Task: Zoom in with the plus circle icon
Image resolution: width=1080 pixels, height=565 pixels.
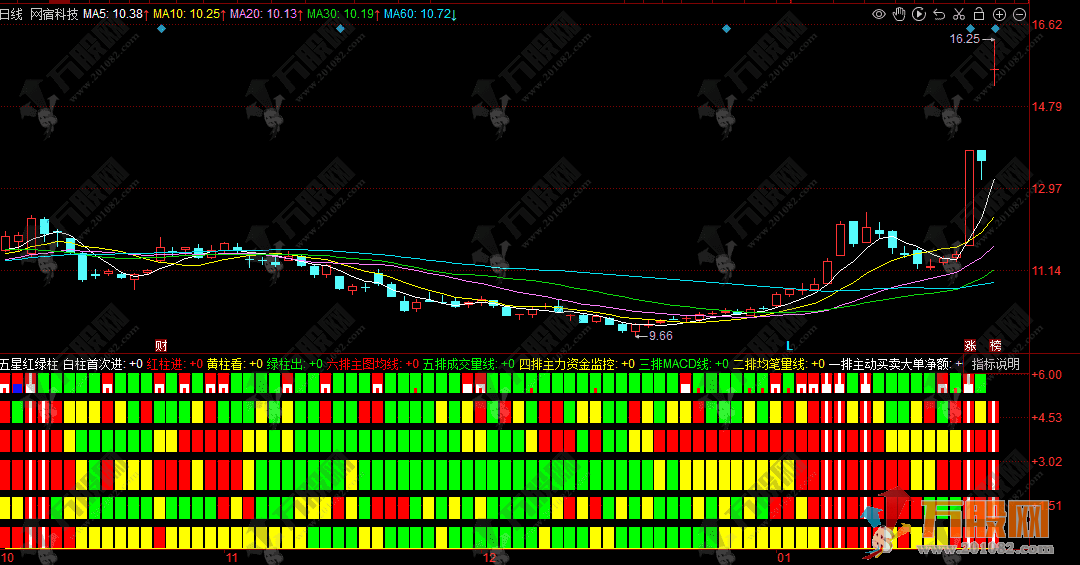Action: point(999,14)
